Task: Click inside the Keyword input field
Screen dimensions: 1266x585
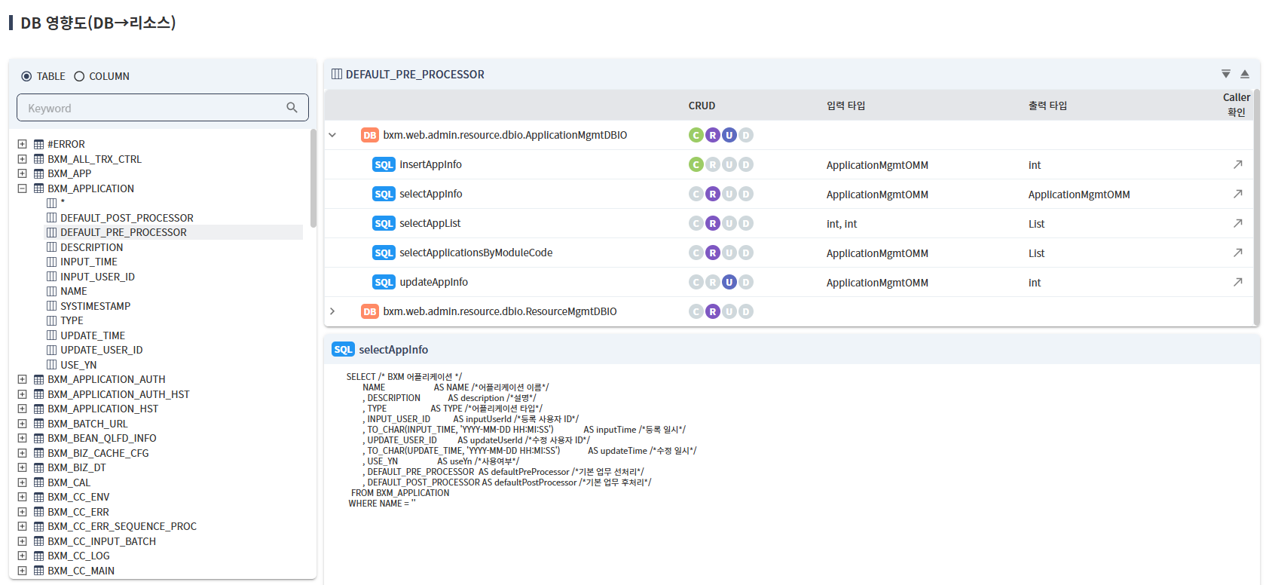Action: pyautogui.click(x=150, y=107)
